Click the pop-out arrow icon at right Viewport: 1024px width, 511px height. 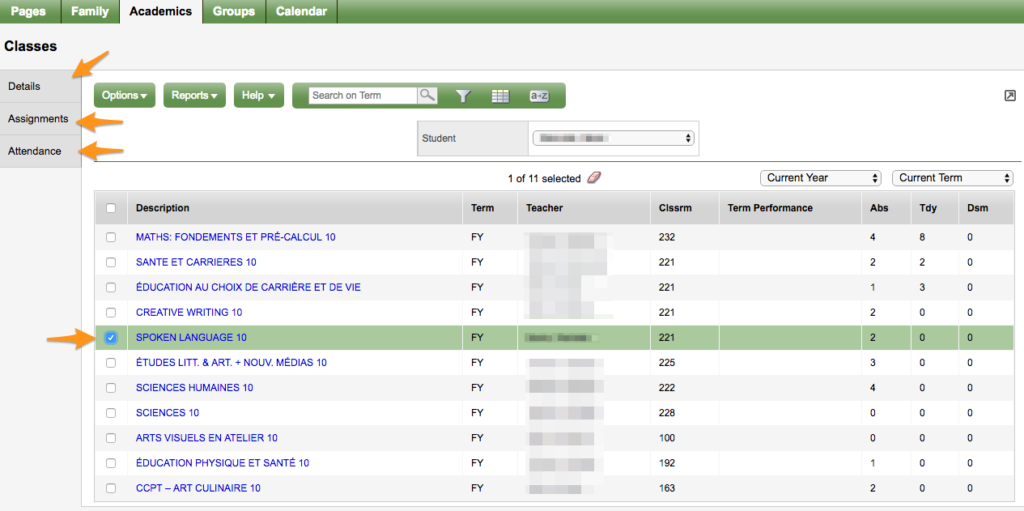click(x=1009, y=95)
